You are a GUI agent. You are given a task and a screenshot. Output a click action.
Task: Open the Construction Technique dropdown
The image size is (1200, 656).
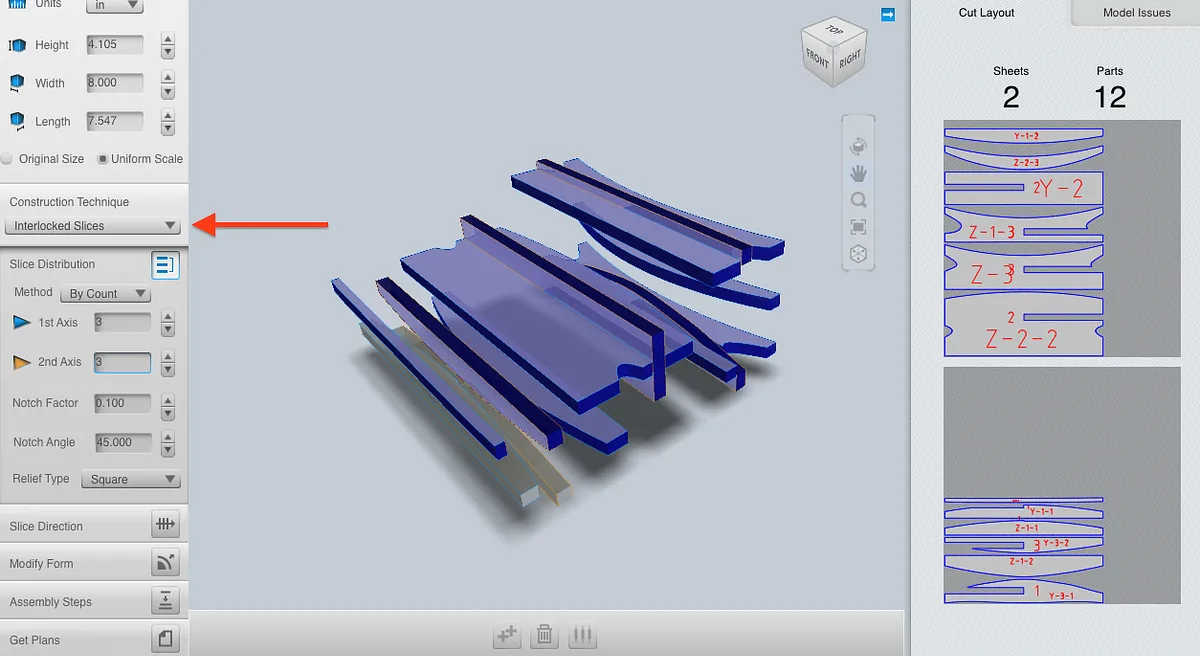(93, 226)
